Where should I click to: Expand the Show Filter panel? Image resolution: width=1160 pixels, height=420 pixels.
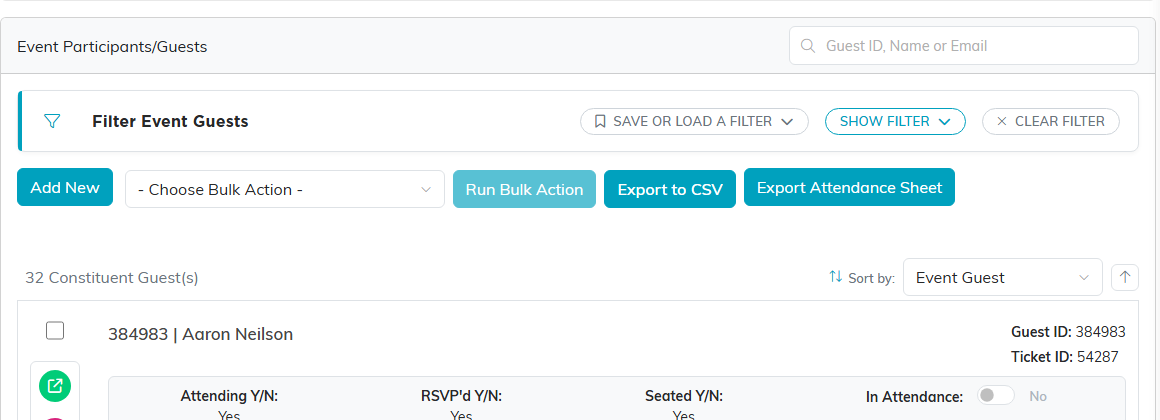(895, 121)
